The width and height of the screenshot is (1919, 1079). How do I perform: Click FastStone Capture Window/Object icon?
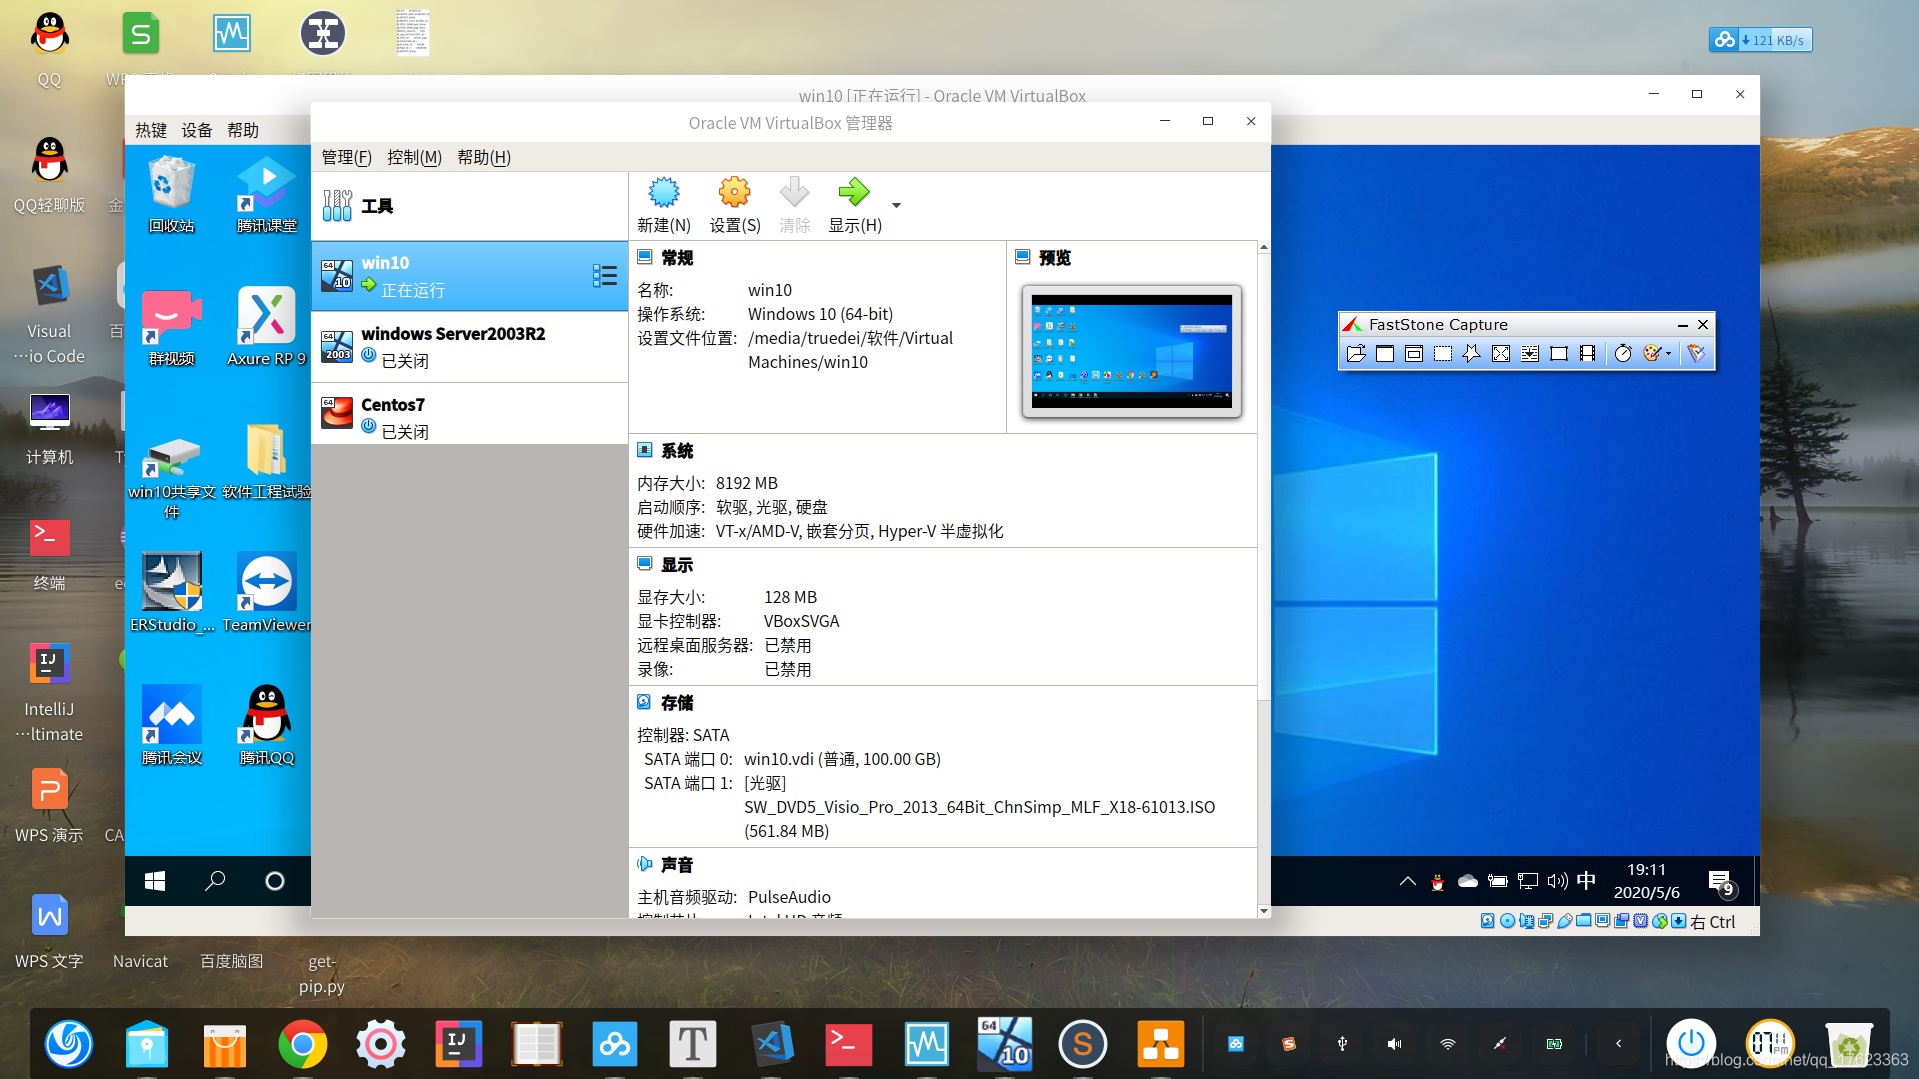pyautogui.click(x=1414, y=353)
